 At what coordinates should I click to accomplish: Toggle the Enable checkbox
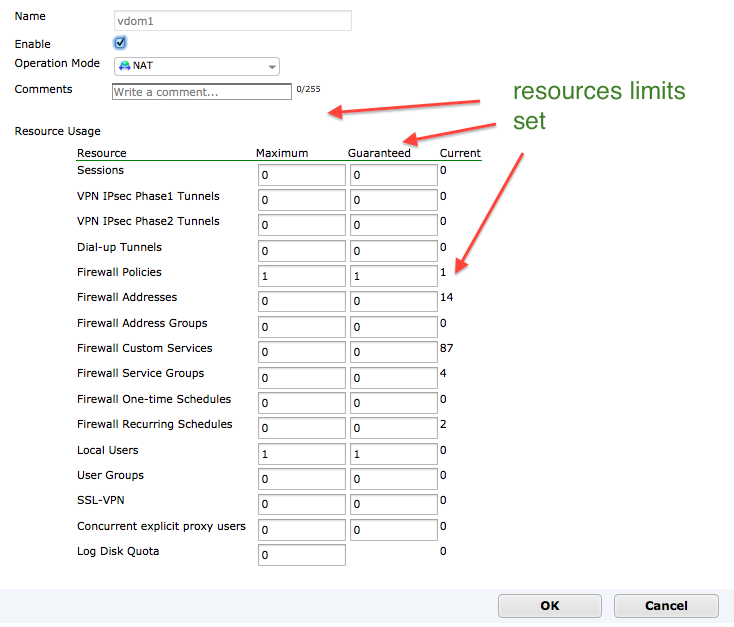(x=120, y=43)
